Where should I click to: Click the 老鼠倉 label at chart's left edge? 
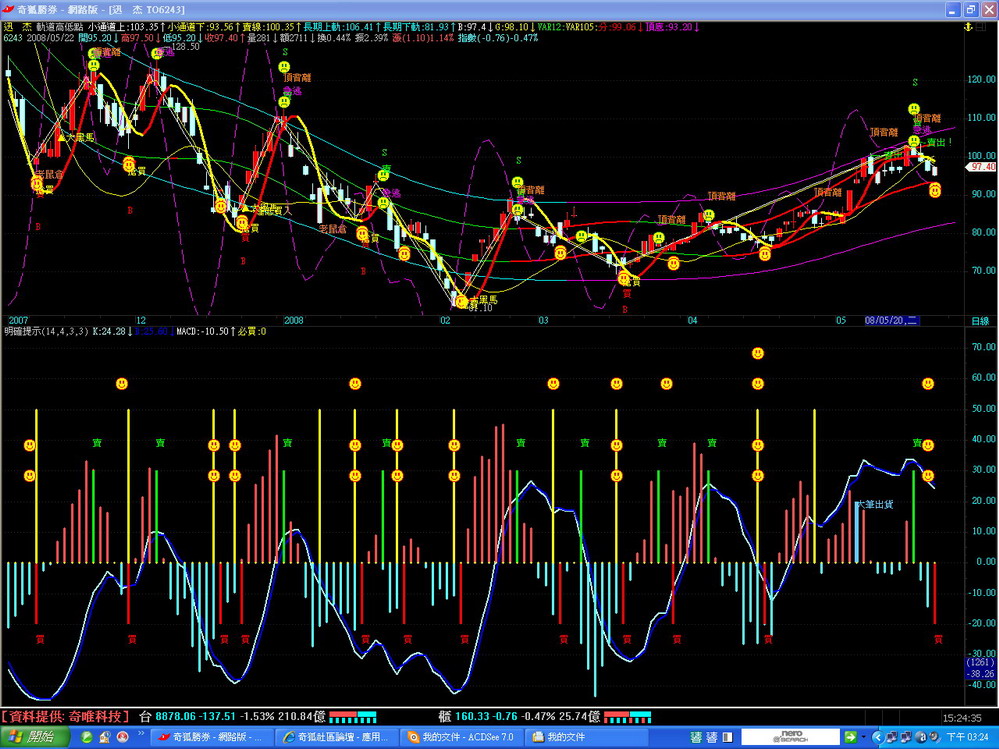click(49, 174)
